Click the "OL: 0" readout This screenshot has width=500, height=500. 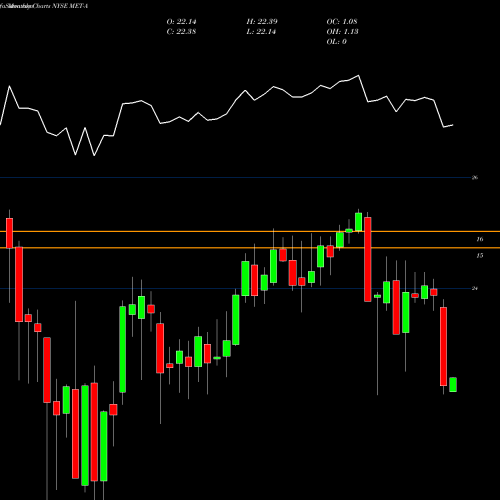(x=336, y=42)
